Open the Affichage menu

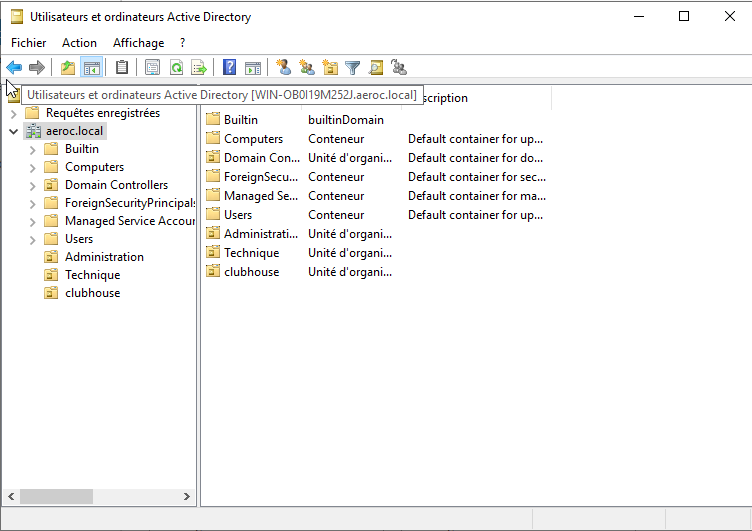click(x=138, y=43)
